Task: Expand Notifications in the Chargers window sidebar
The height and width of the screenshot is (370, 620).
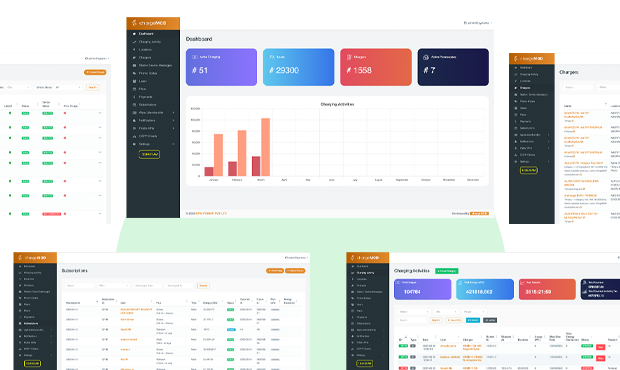Action: [548, 142]
